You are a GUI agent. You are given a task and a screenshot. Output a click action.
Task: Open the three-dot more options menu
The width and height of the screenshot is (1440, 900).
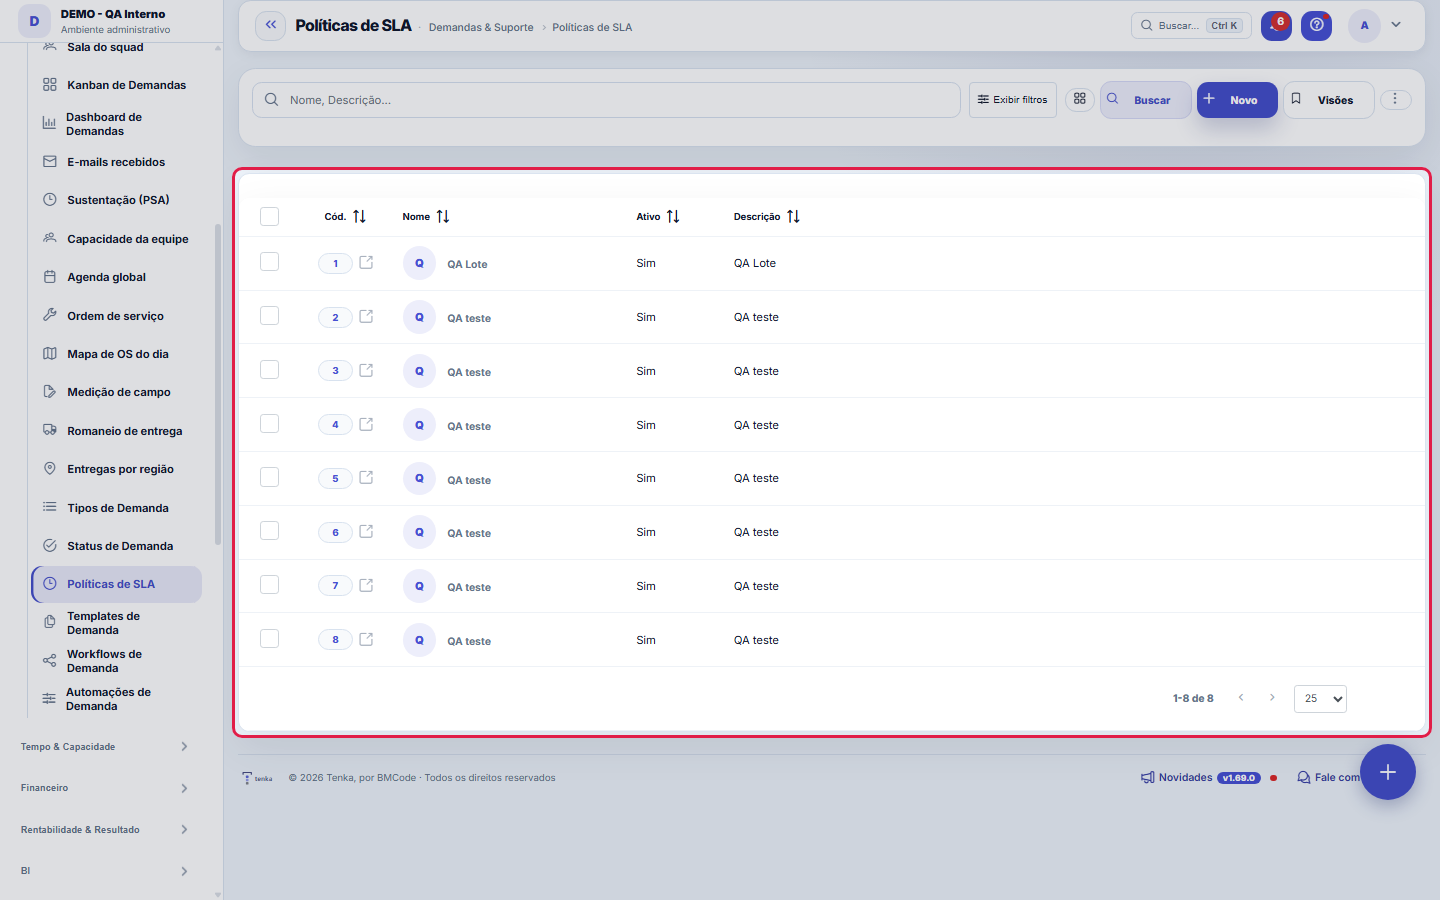[x=1395, y=99]
